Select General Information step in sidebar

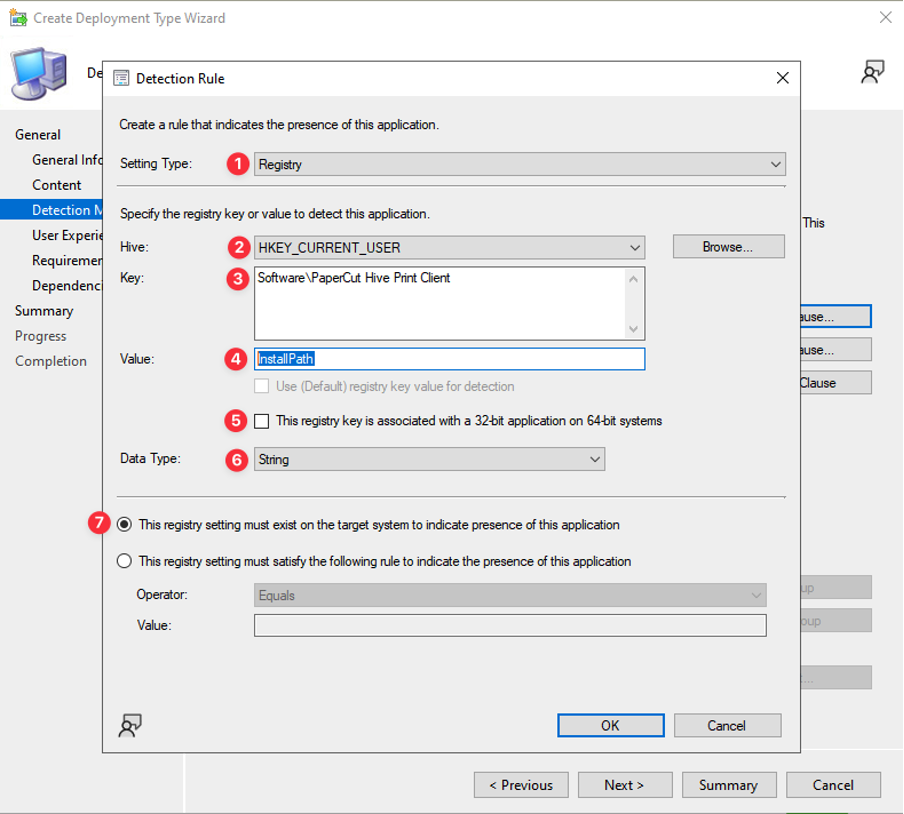tap(67, 160)
